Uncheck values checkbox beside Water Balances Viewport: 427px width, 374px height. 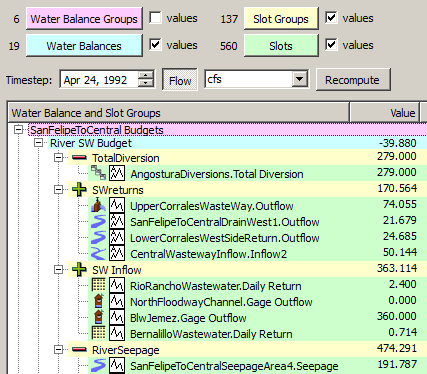[x=155, y=45]
